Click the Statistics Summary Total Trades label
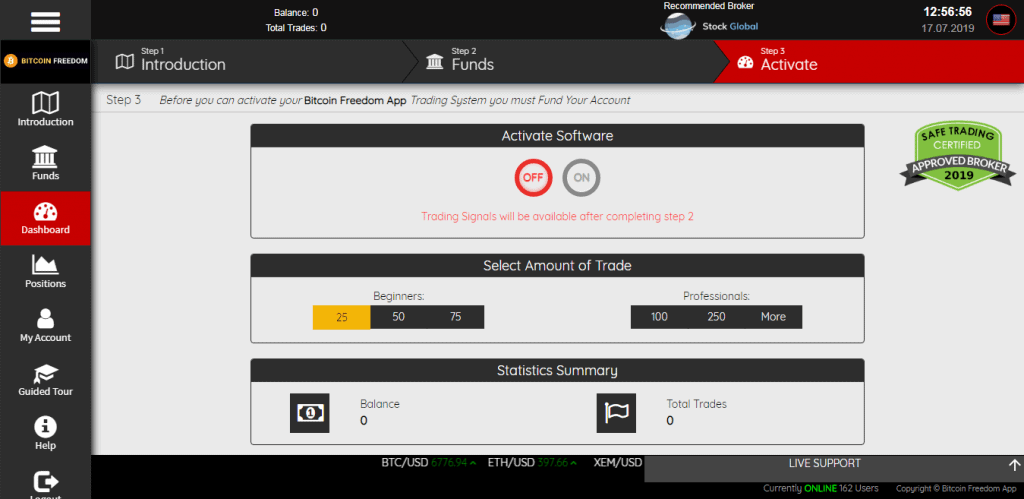The width and height of the screenshot is (1024, 499). [696, 404]
